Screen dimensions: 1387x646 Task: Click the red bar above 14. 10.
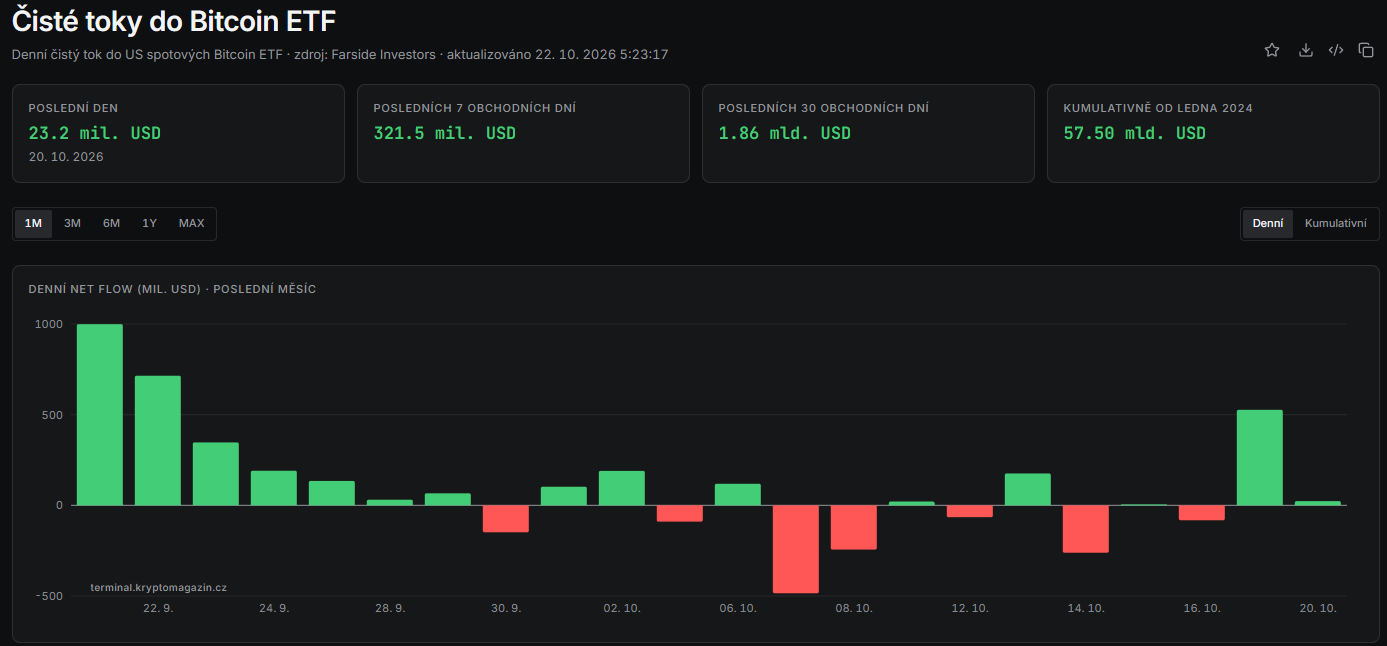tap(1086, 528)
